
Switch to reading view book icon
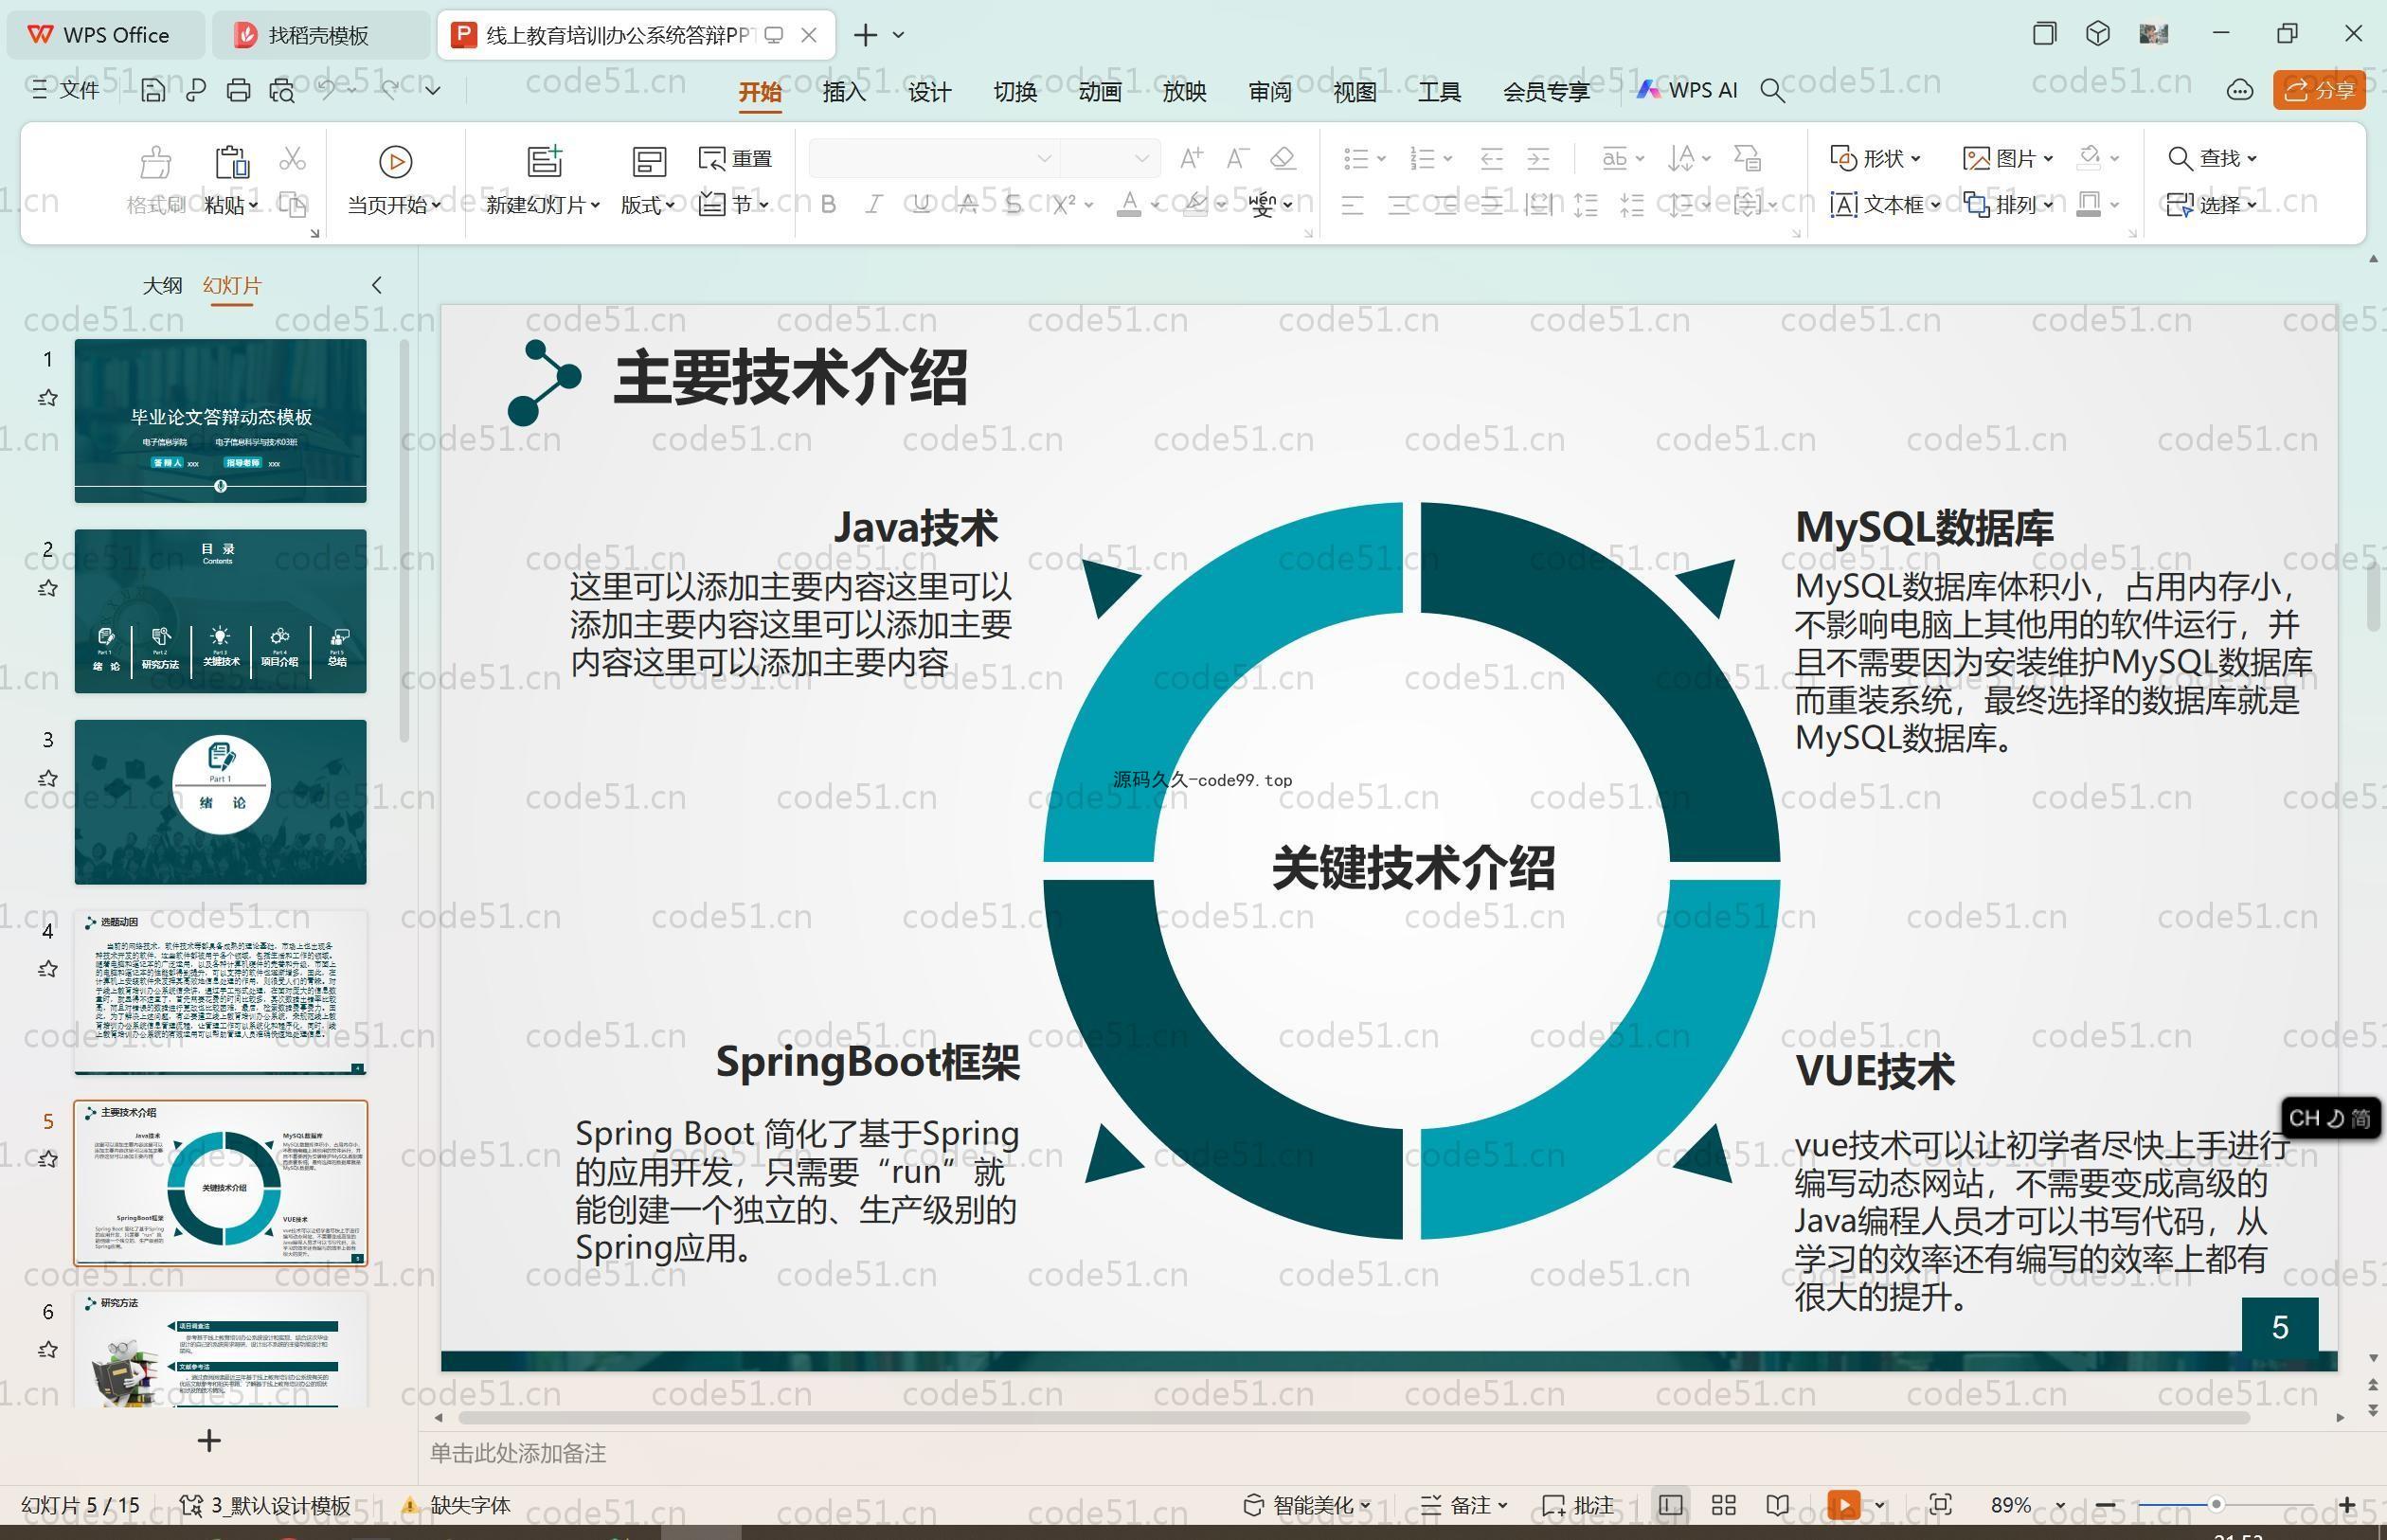point(1777,1504)
